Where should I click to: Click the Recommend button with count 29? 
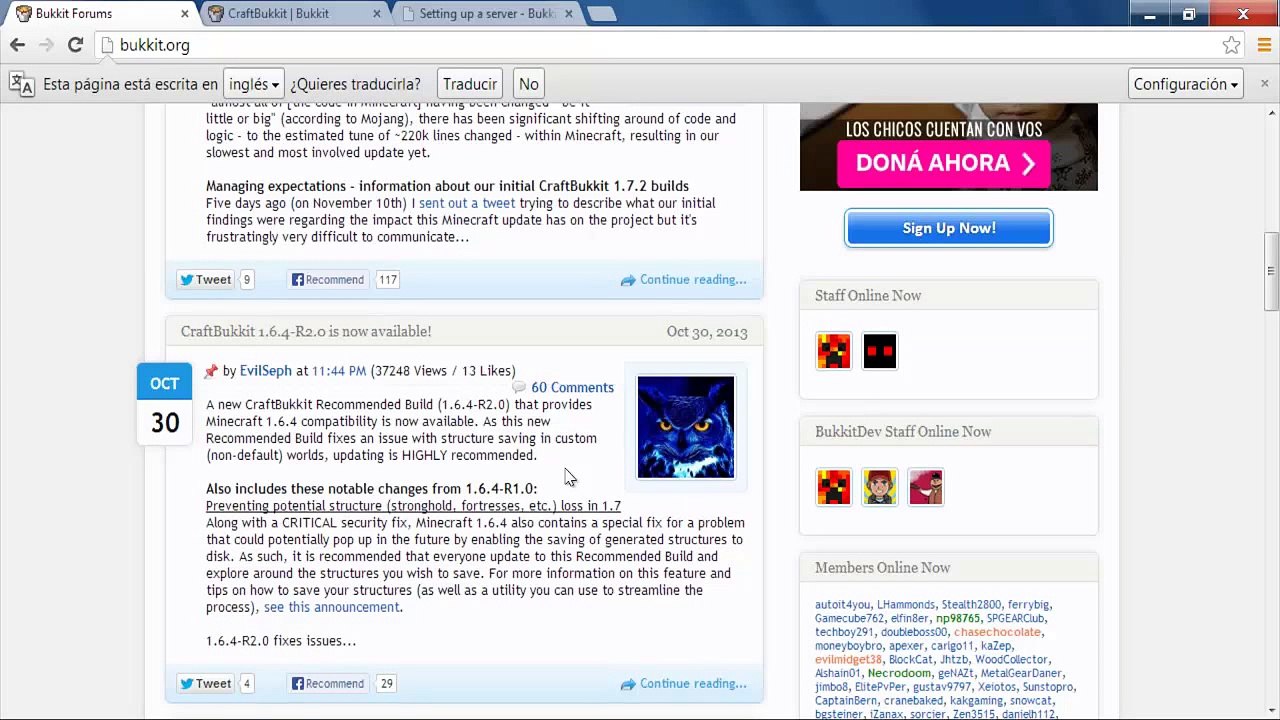coord(328,684)
